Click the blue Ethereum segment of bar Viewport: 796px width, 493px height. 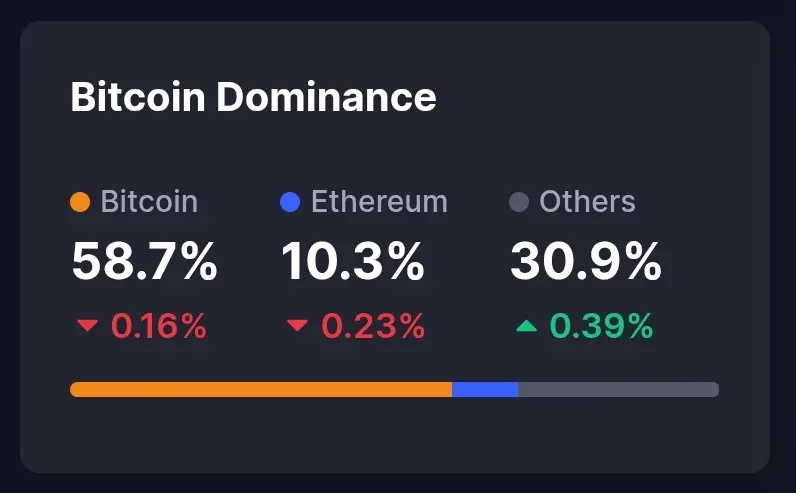[484, 389]
